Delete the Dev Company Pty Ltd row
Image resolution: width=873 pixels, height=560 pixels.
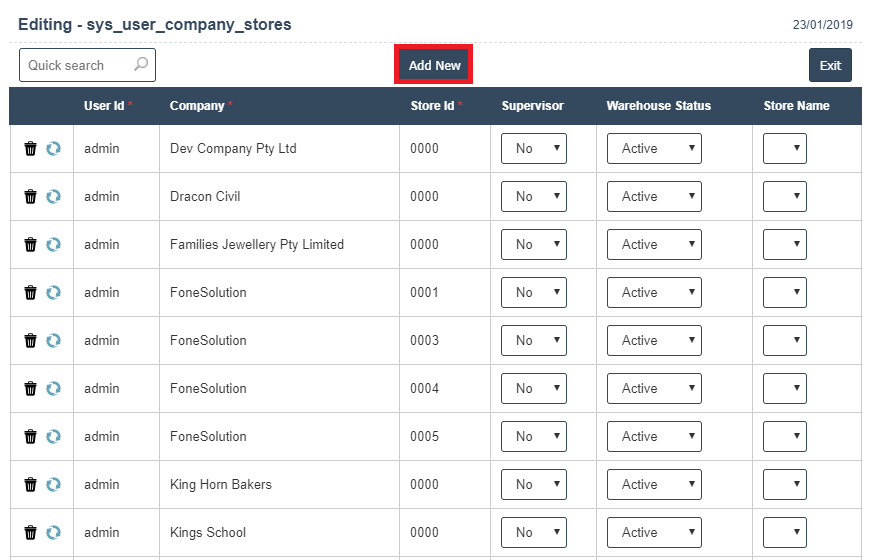pos(30,149)
